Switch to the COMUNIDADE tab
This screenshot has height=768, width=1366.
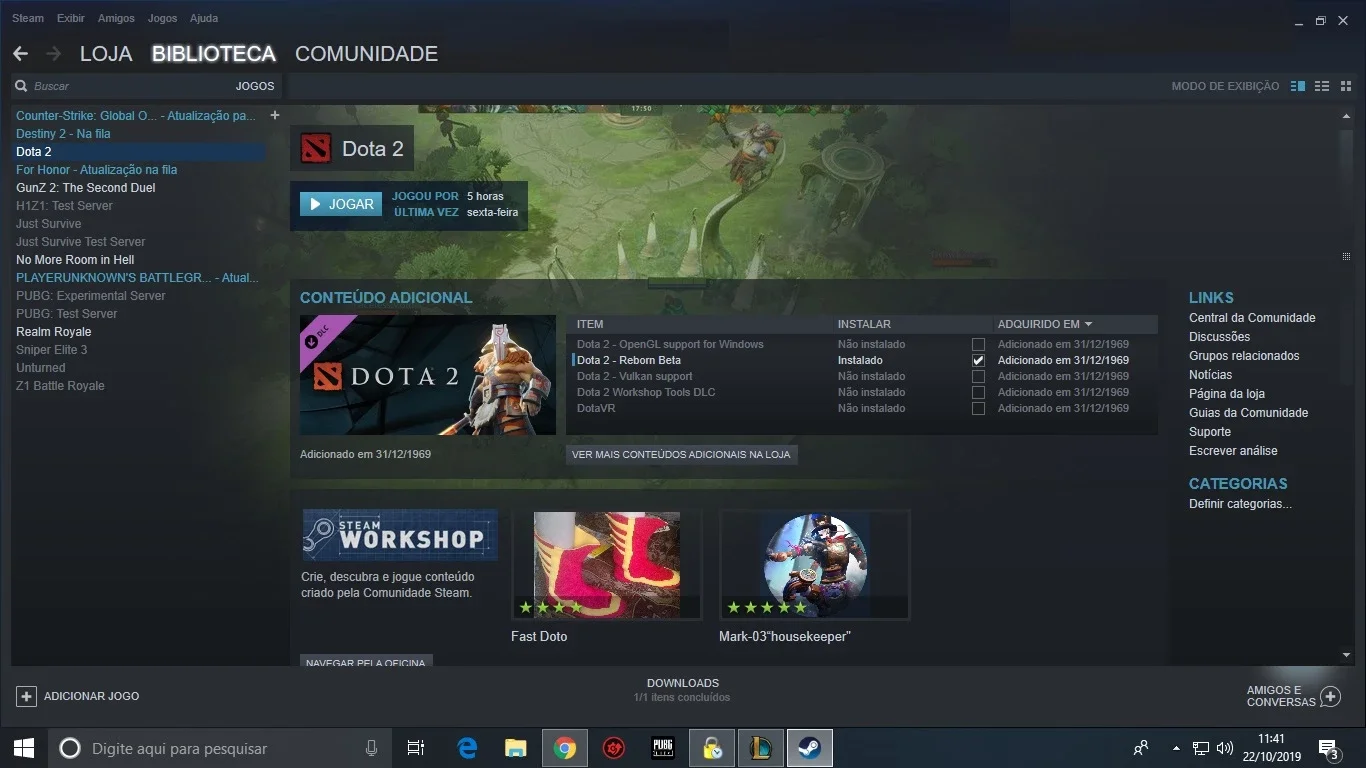pos(366,54)
